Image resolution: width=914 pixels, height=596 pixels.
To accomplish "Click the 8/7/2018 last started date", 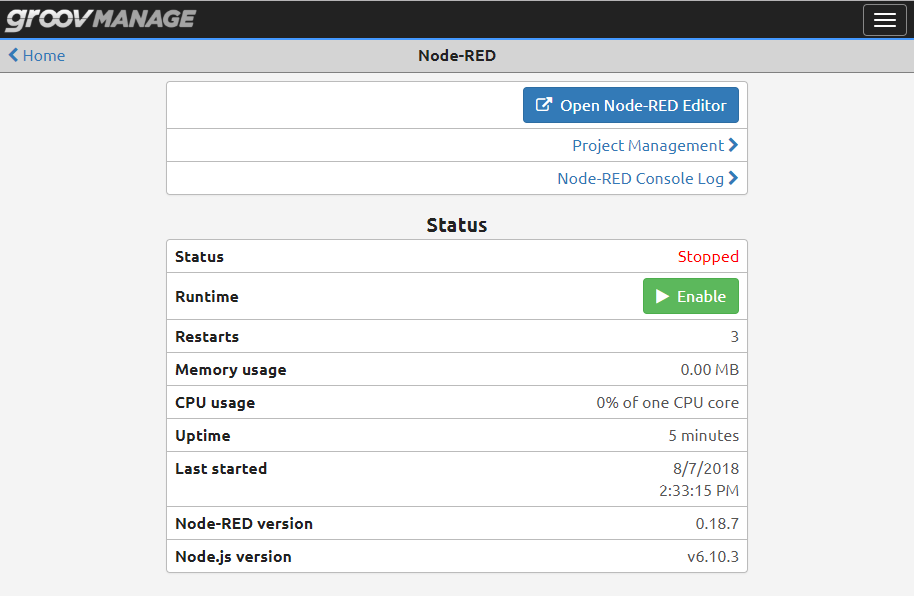I will (x=706, y=468).
